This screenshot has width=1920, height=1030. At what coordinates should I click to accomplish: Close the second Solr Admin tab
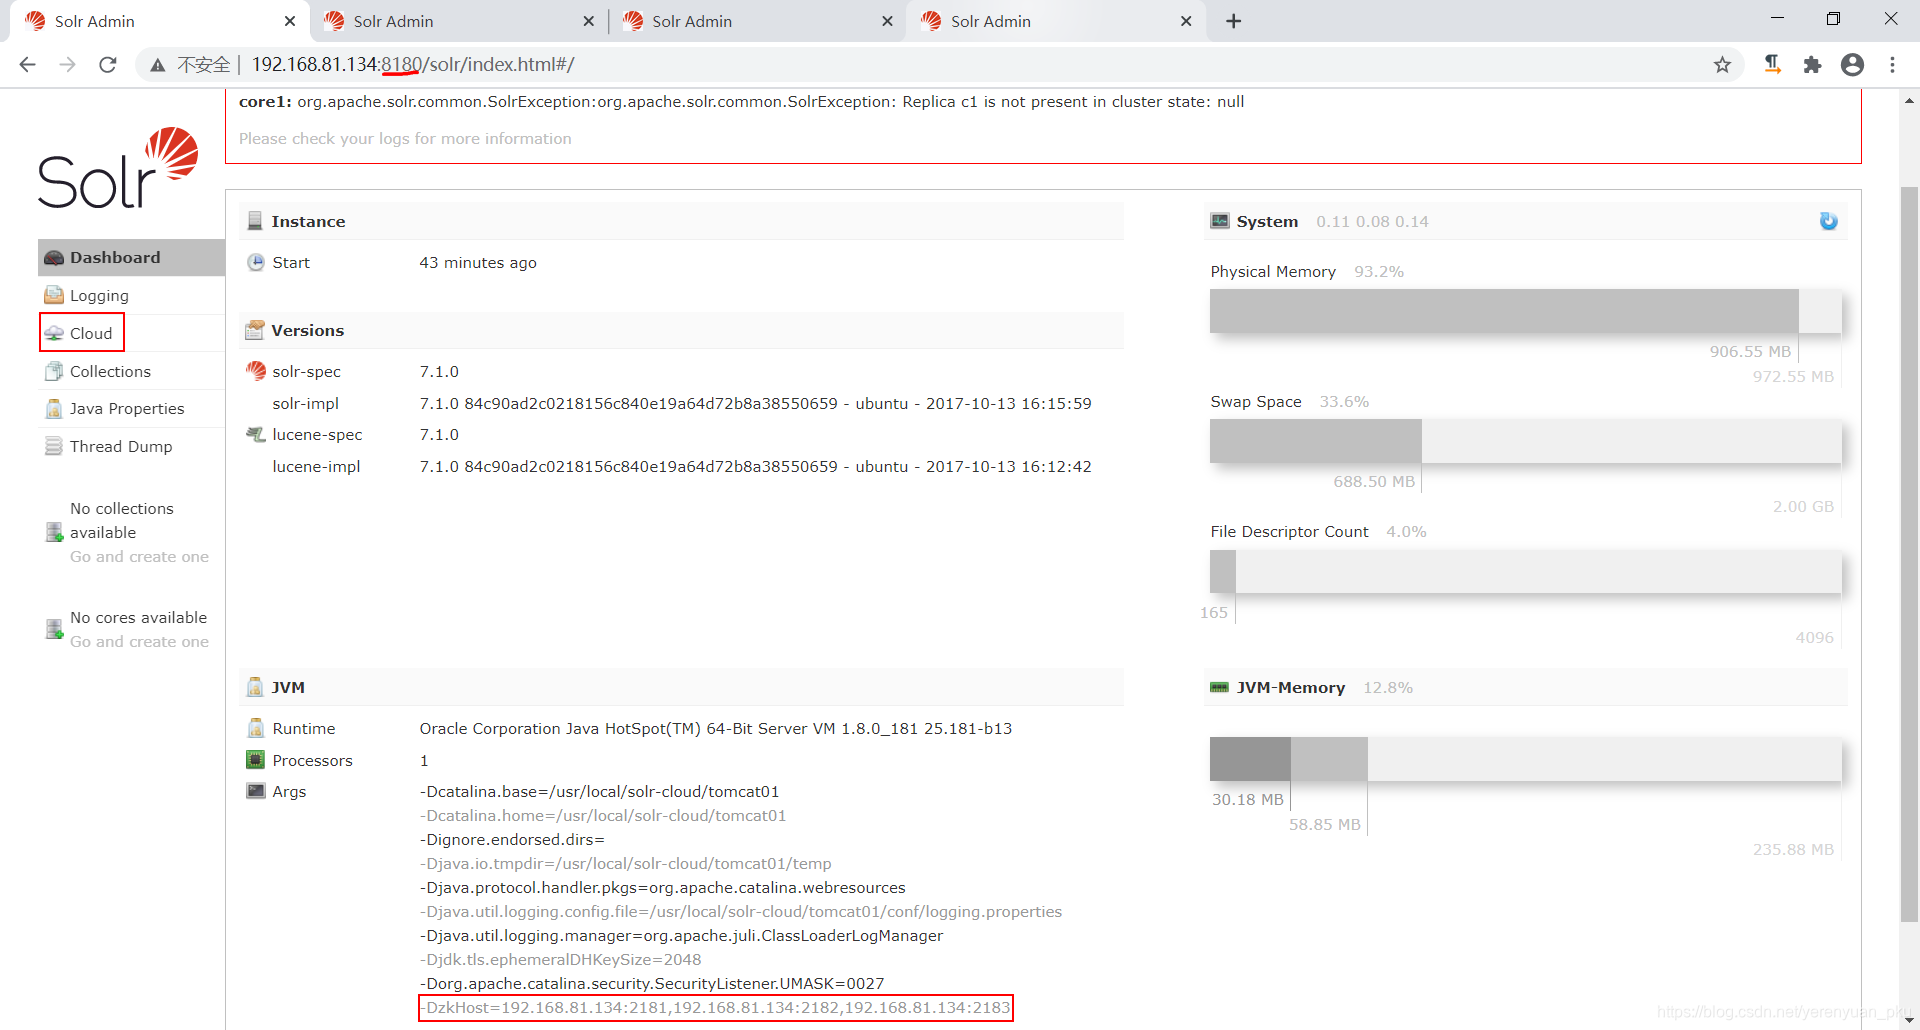point(588,21)
